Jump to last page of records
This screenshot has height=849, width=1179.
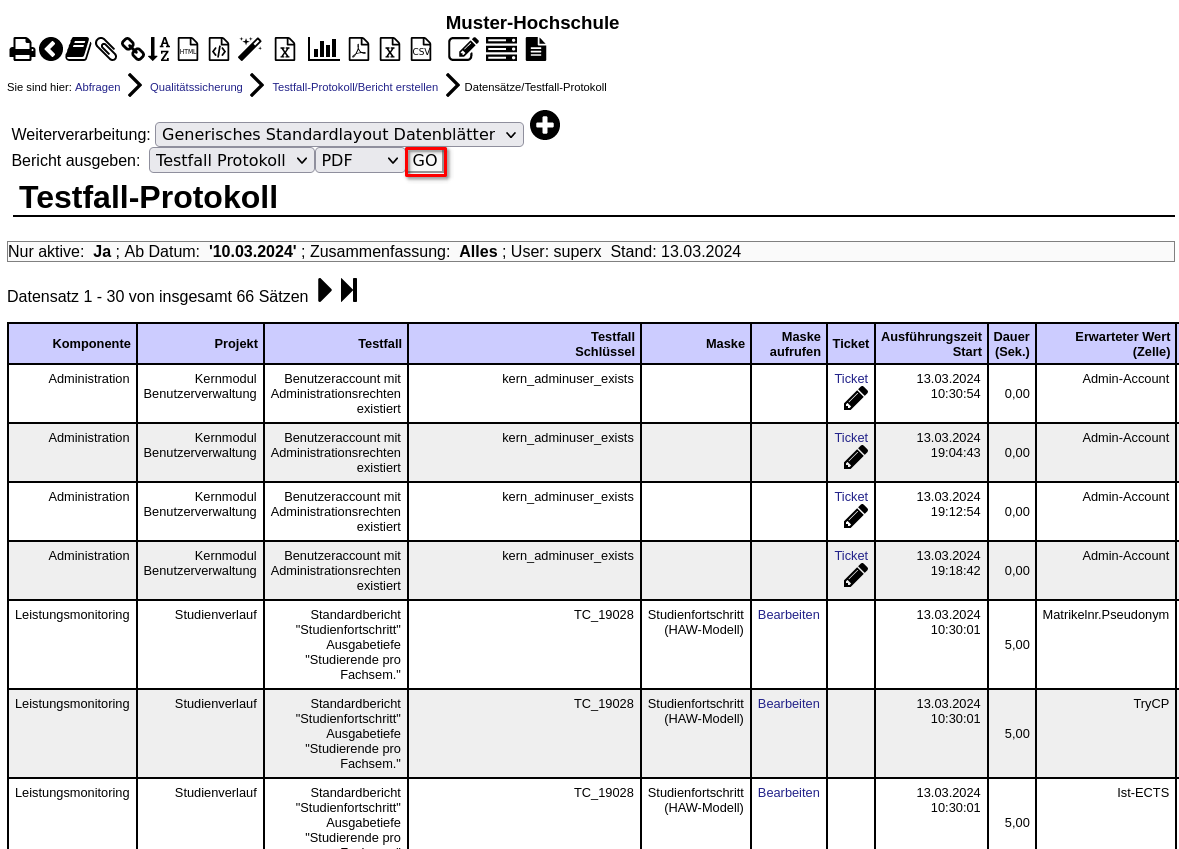click(x=349, y=290)
